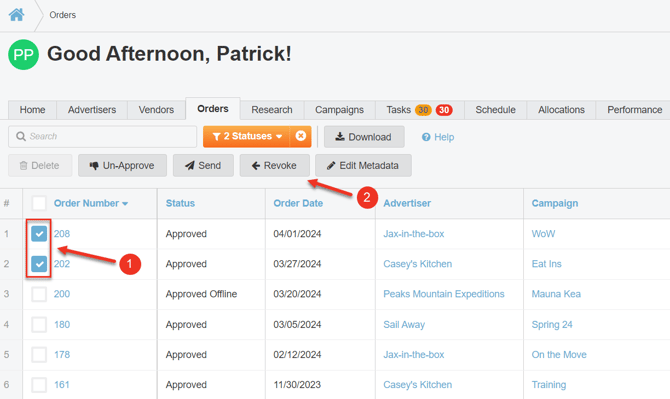Click the Approved Offline status cell
This screenshot has width=670, height=399.
(201, 294)
